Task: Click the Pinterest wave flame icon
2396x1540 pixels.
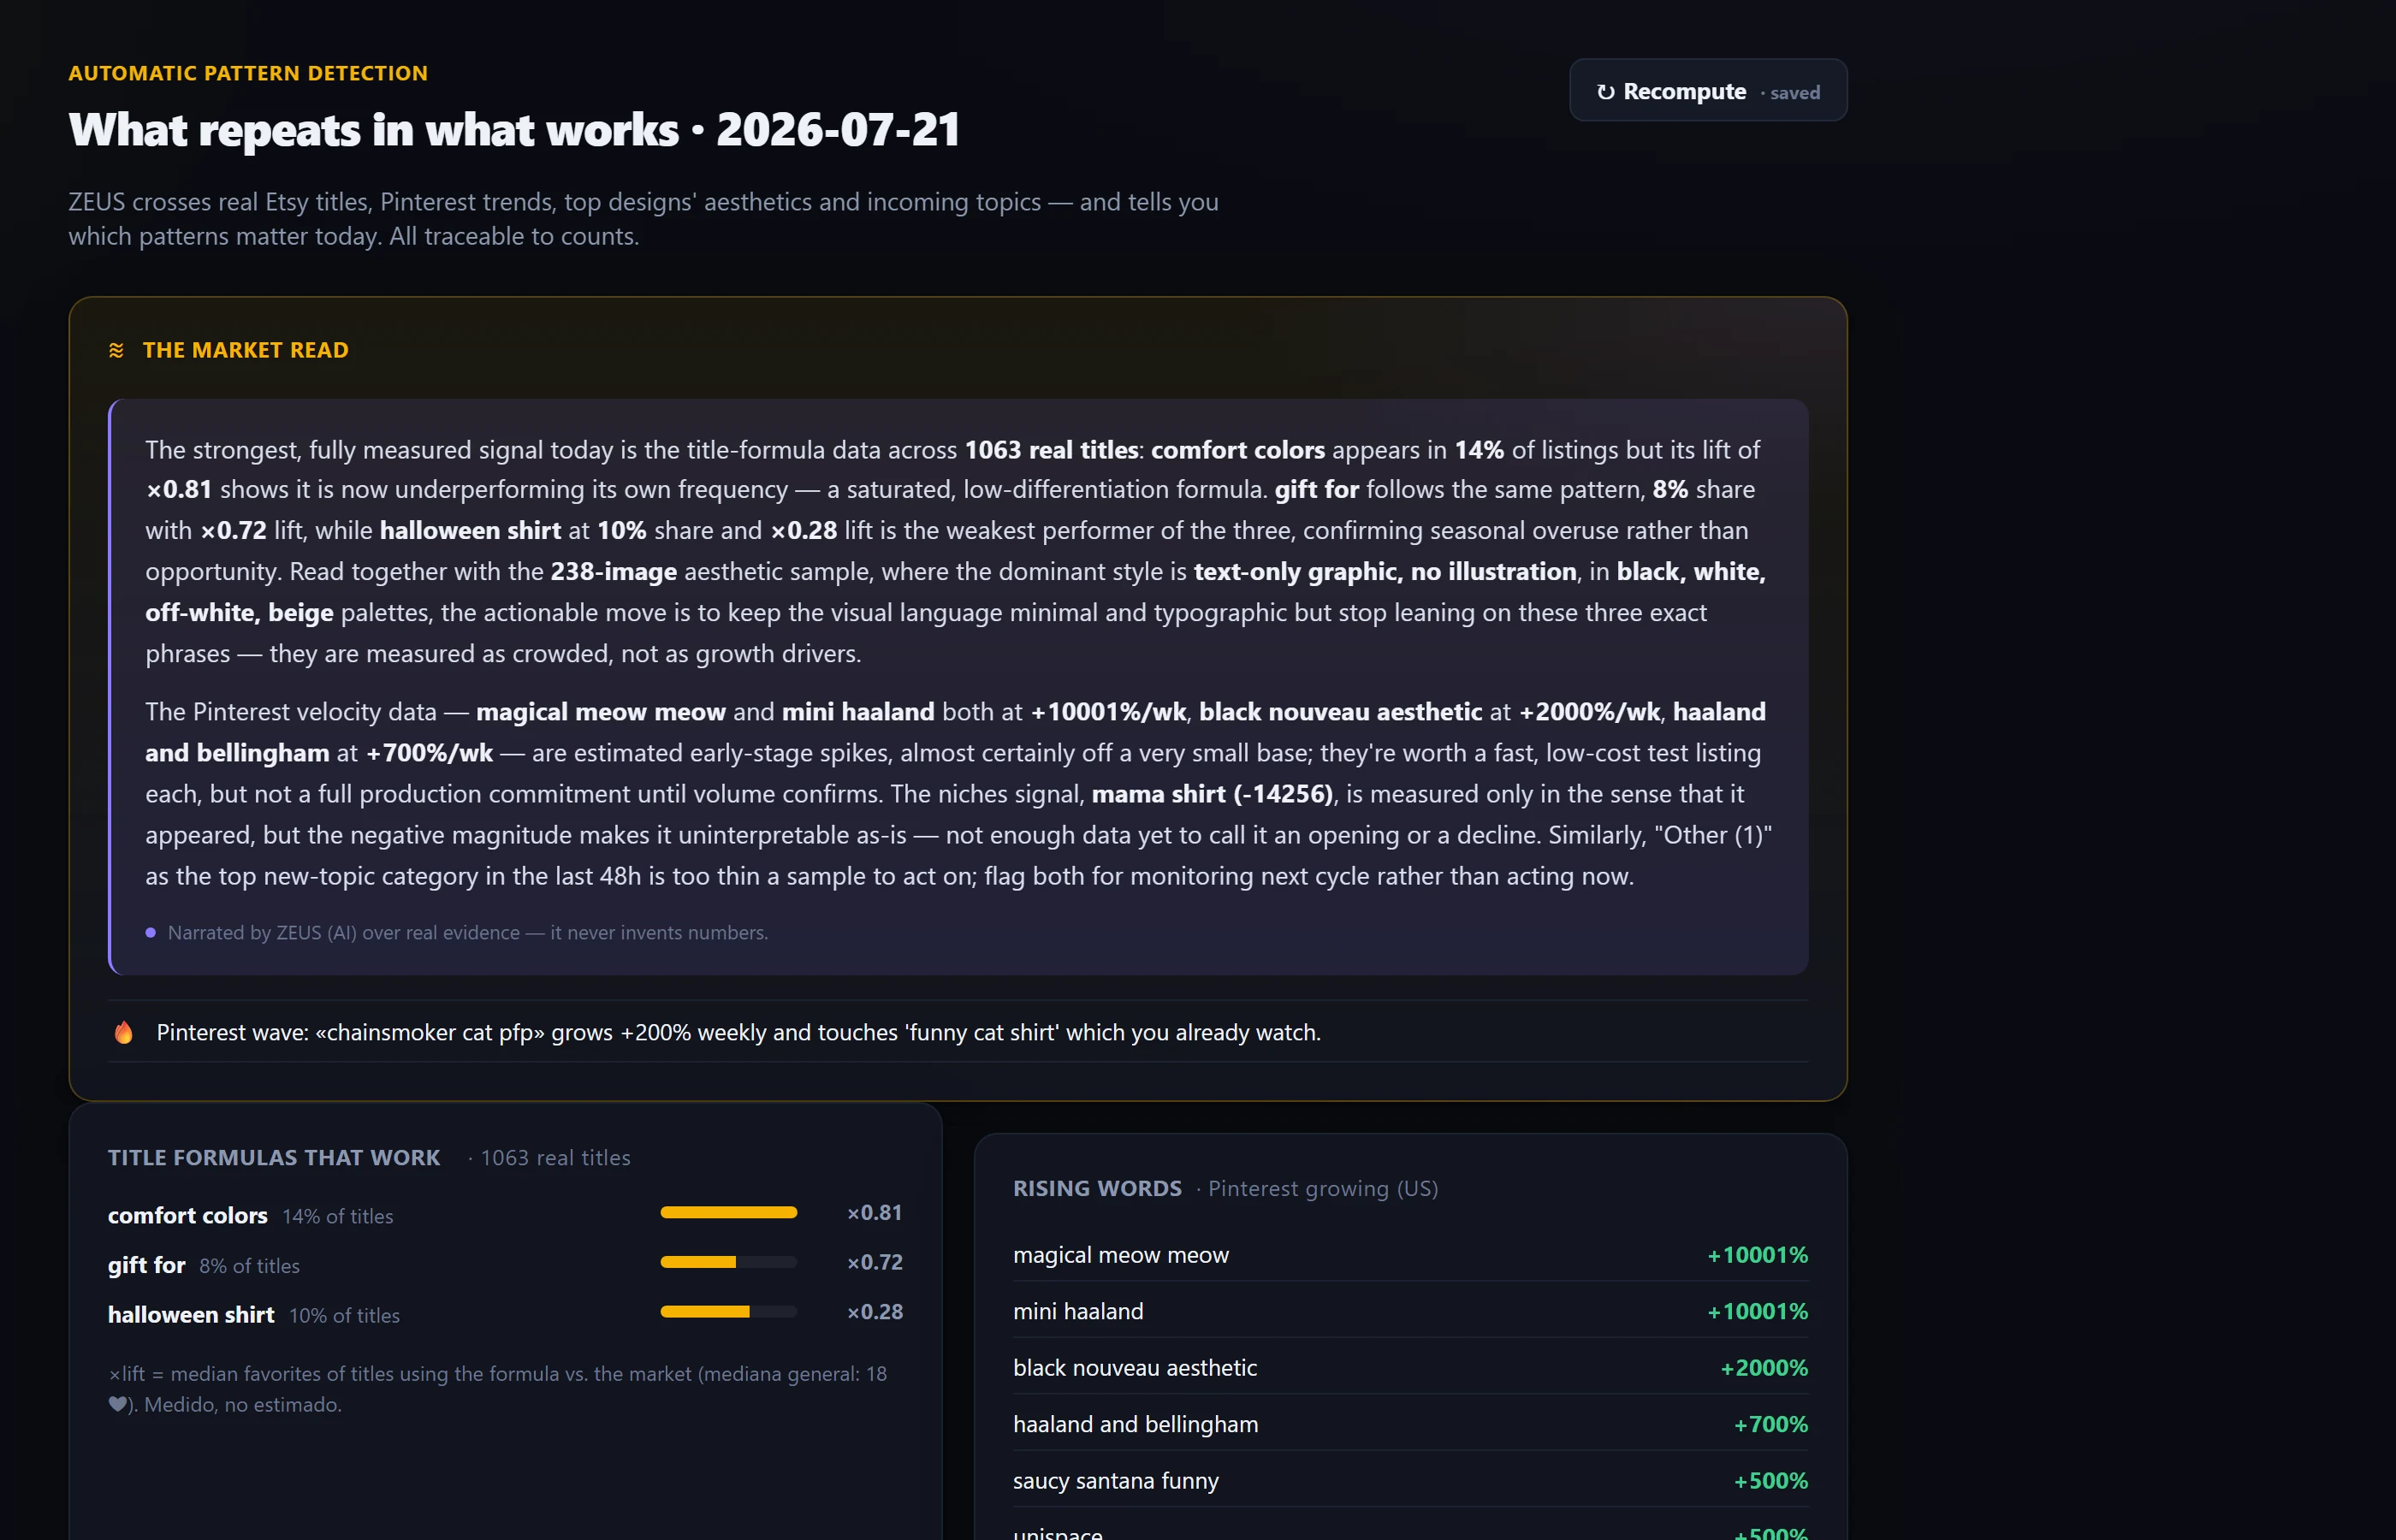Action: (123, 1032)
